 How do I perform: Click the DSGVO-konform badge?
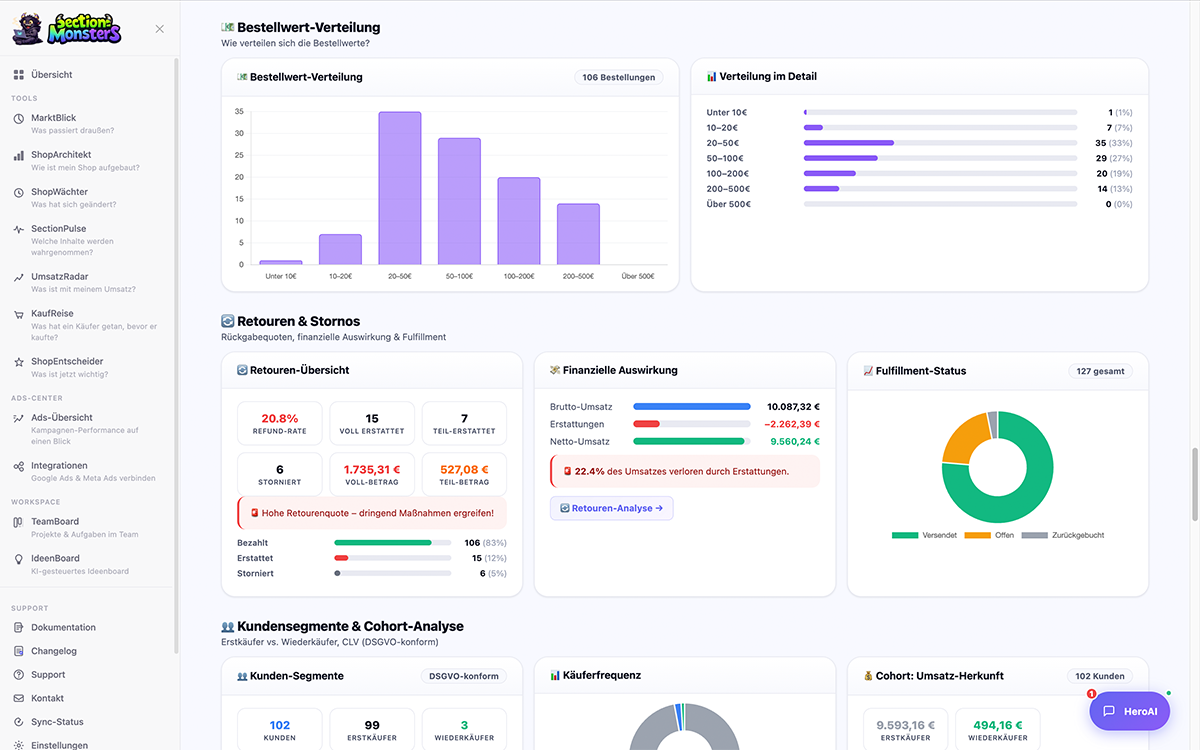[463, 676]
